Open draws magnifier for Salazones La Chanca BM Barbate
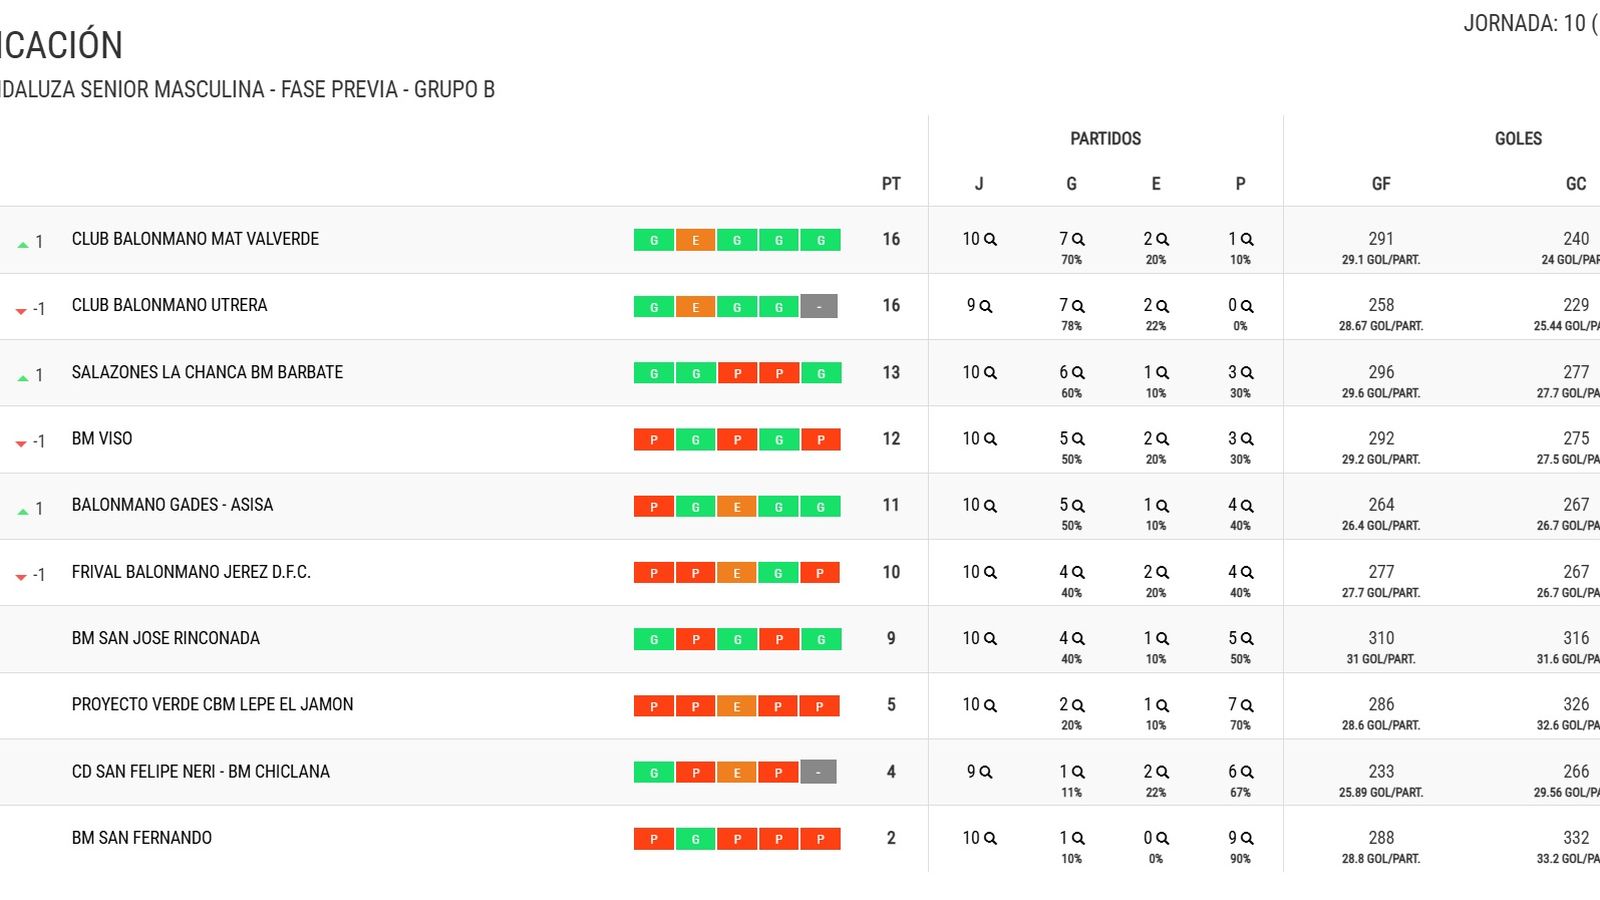Image resolution: width=1600 pixels, height=900 pixels. 1164,373
